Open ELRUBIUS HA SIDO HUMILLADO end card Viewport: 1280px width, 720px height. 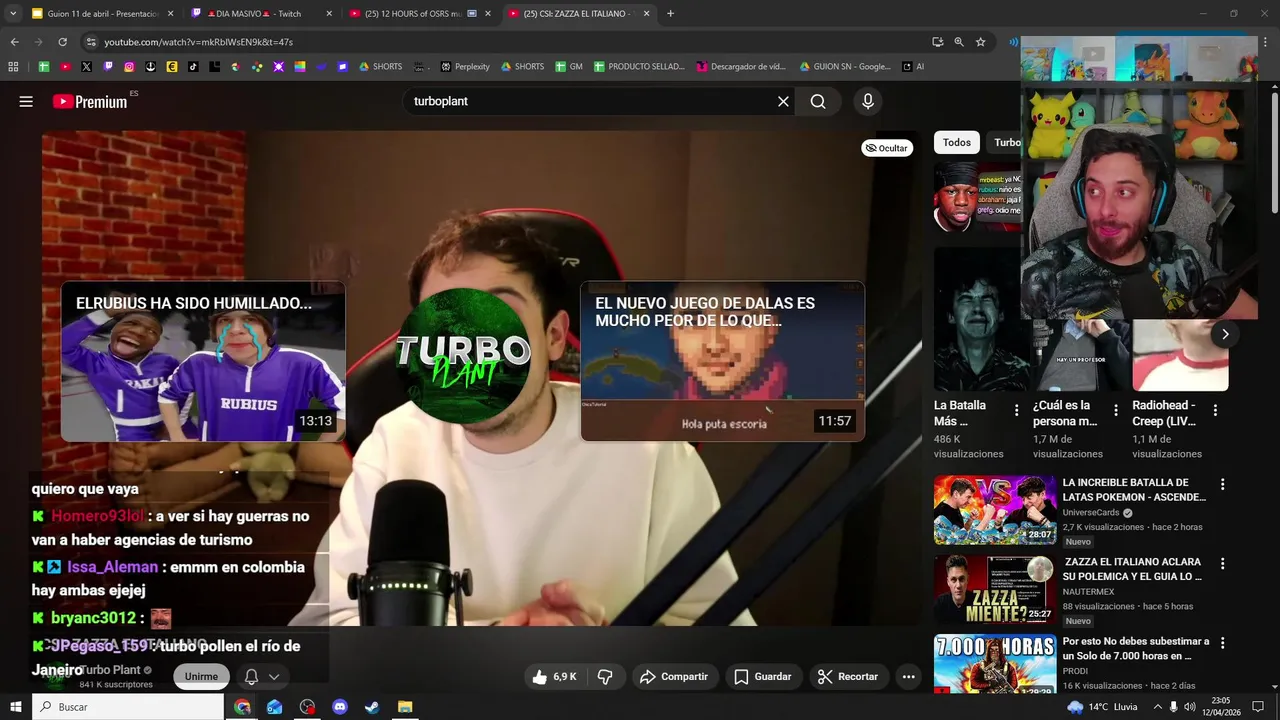[203, 361]
